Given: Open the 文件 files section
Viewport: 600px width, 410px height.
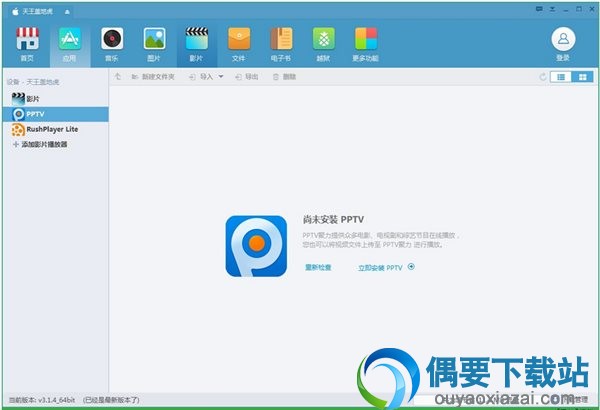Looking at the screenshot, I should click(x=239, y=44).
